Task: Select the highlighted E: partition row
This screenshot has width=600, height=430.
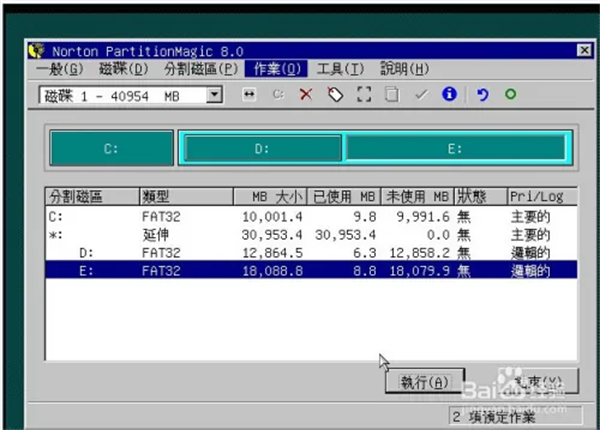Action: pos(311,271)
